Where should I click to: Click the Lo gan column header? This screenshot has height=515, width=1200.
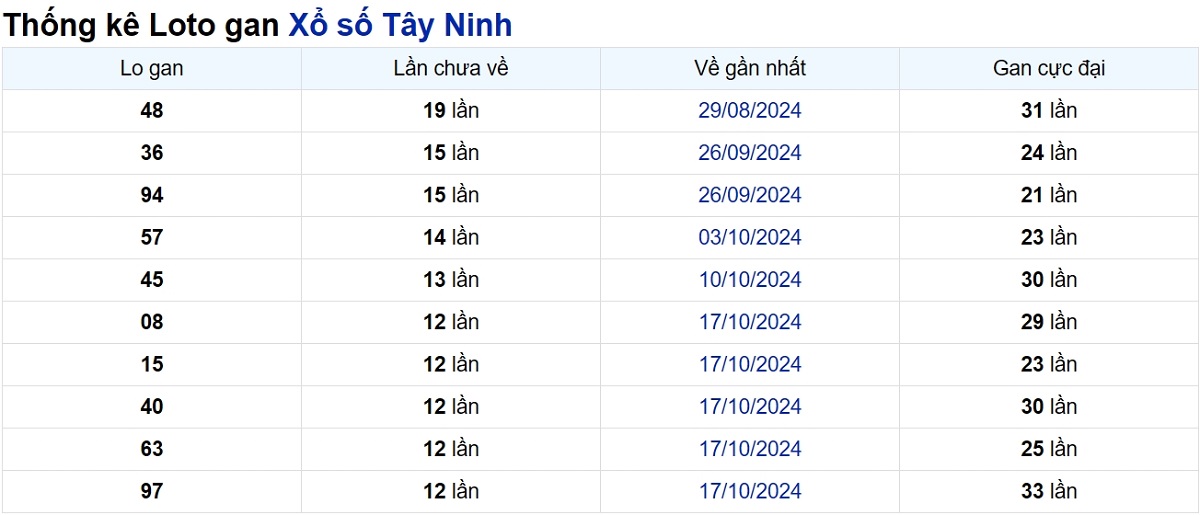[152, 69]
